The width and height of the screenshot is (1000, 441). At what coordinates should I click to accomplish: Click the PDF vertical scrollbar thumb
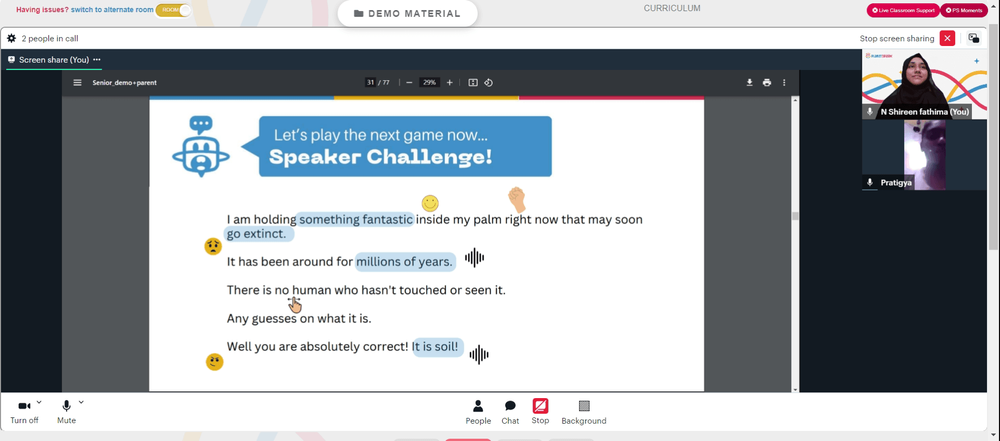tap(795, 216)
